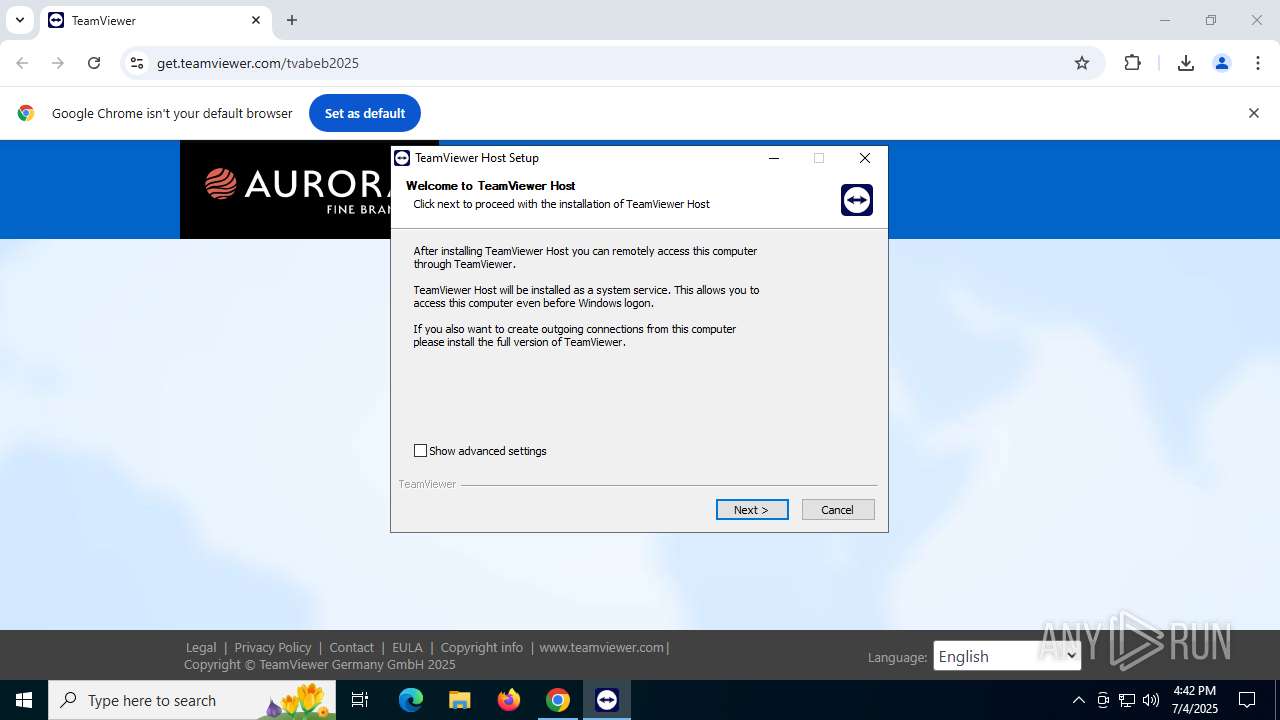Bookmark this page with star icon
Screen dimensions: 1280x720
point(1082,63)
